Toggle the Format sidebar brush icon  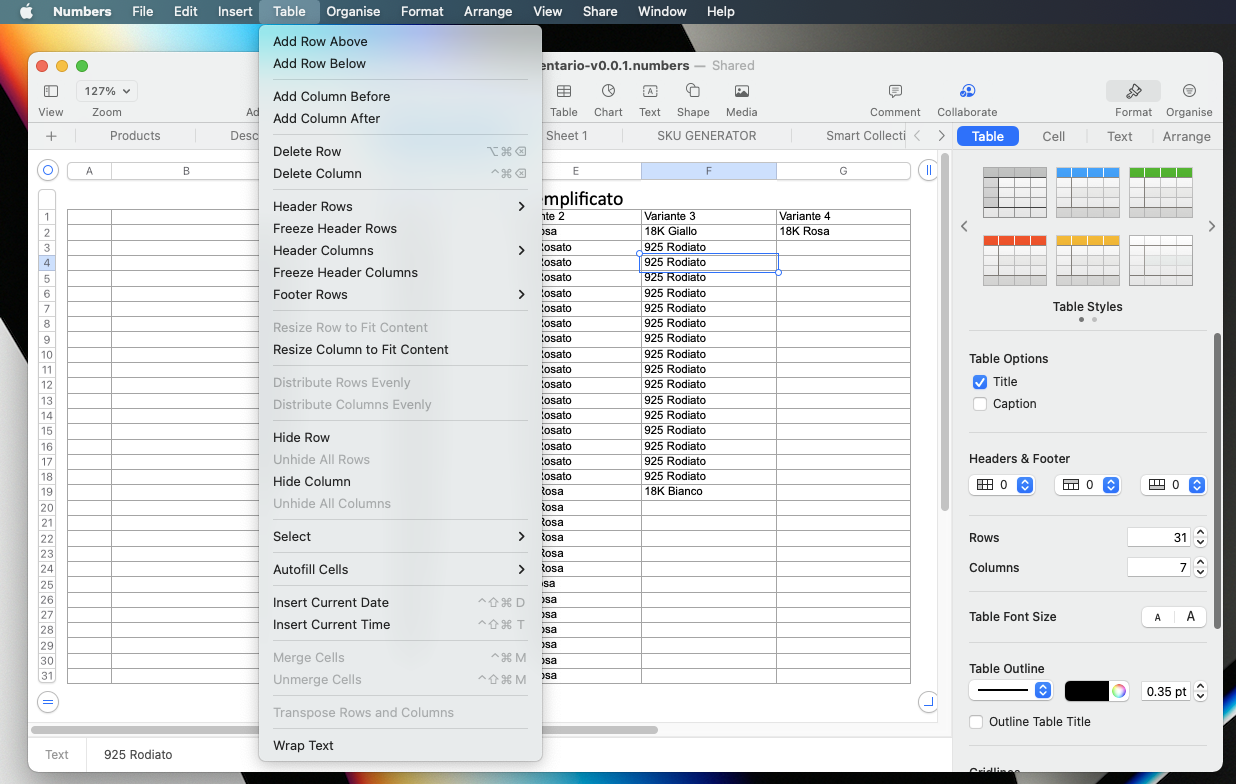(x=1133, y=91)
